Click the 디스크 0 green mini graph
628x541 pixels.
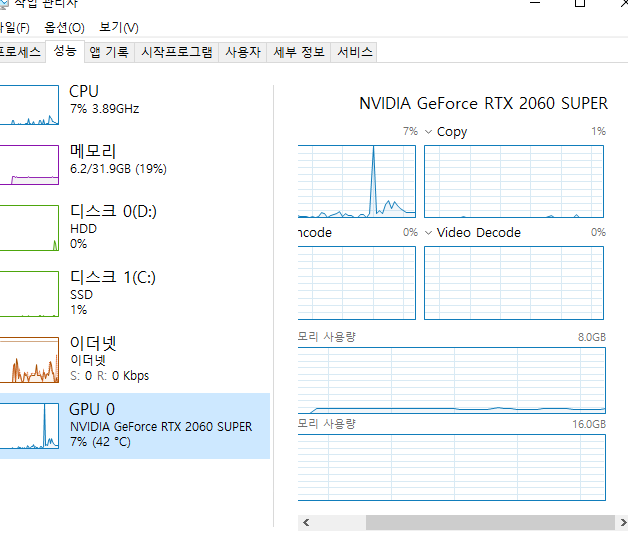click(29, 228)
